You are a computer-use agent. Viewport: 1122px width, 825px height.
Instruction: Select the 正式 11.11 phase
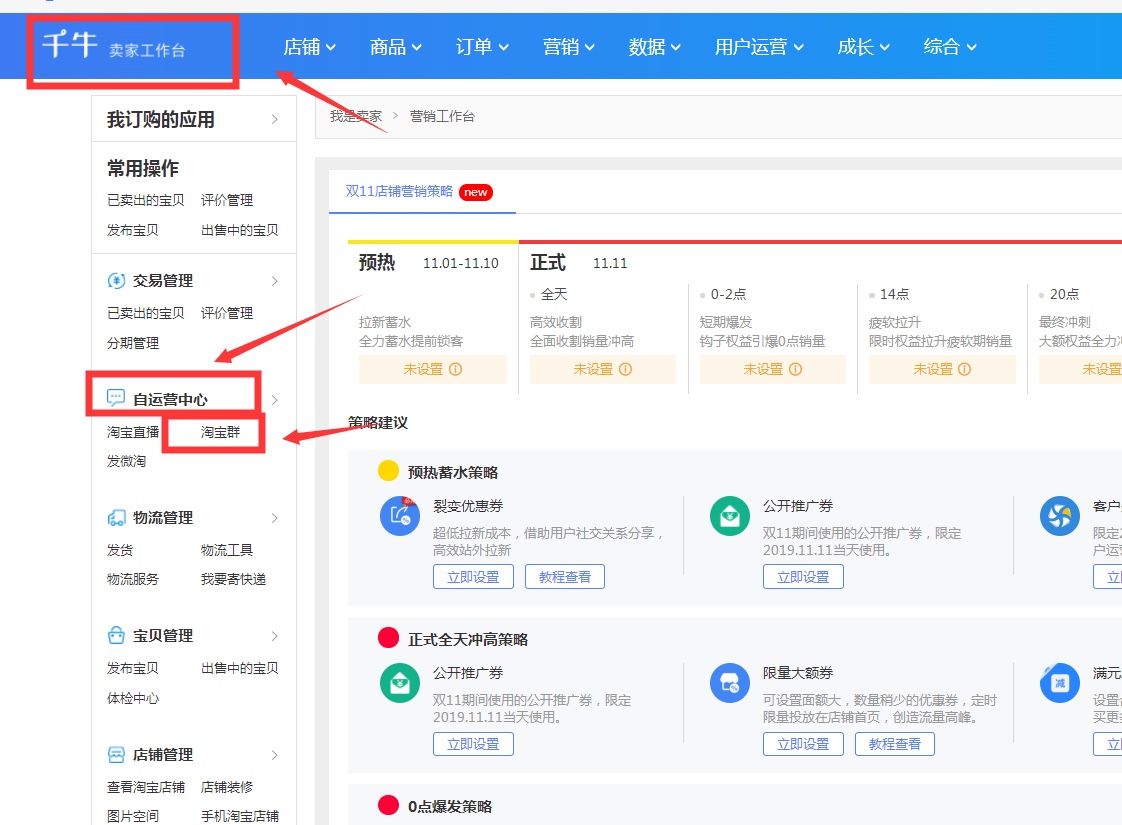[578, 263]
